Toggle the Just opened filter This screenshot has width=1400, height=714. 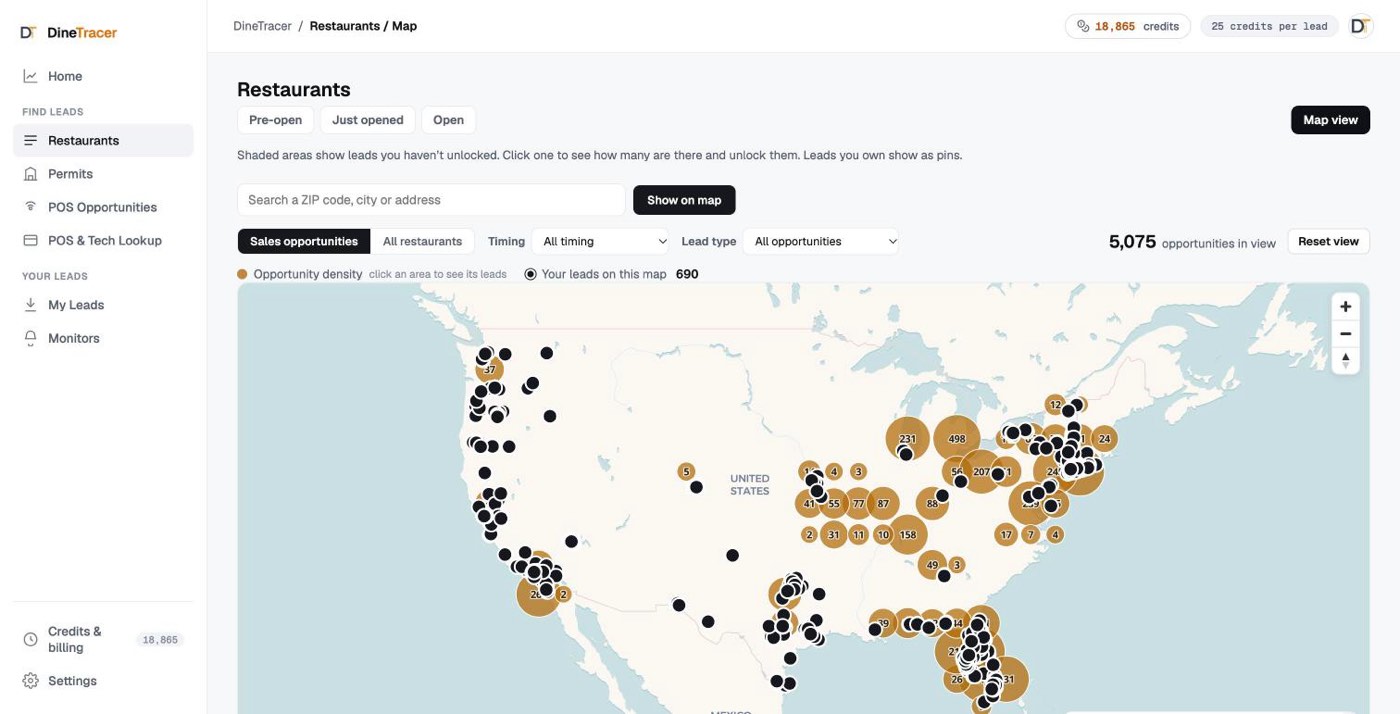(368, 120)
